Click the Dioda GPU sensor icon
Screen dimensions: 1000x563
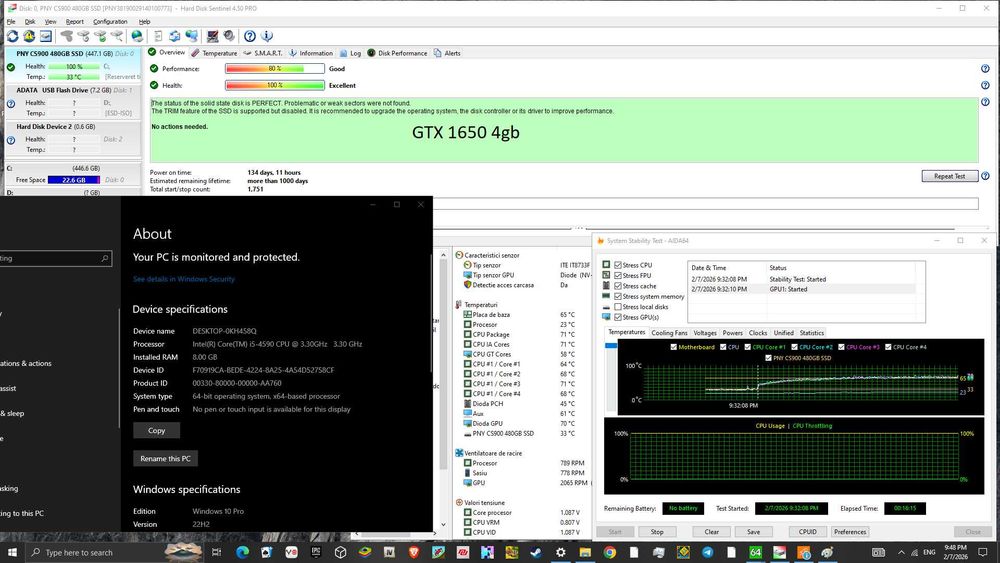pos(467,423)
